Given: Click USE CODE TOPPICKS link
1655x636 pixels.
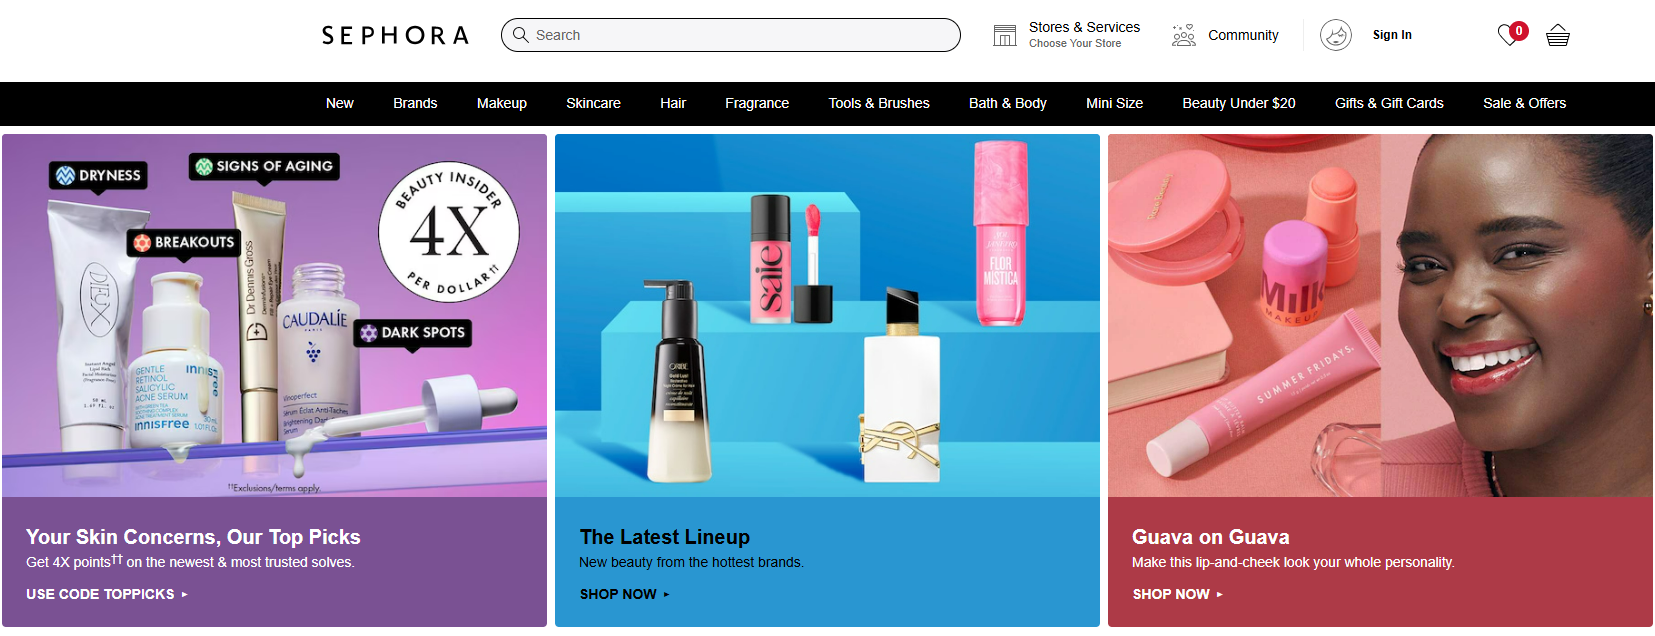Looking at the screenshot, I should [x=107, y=594].
